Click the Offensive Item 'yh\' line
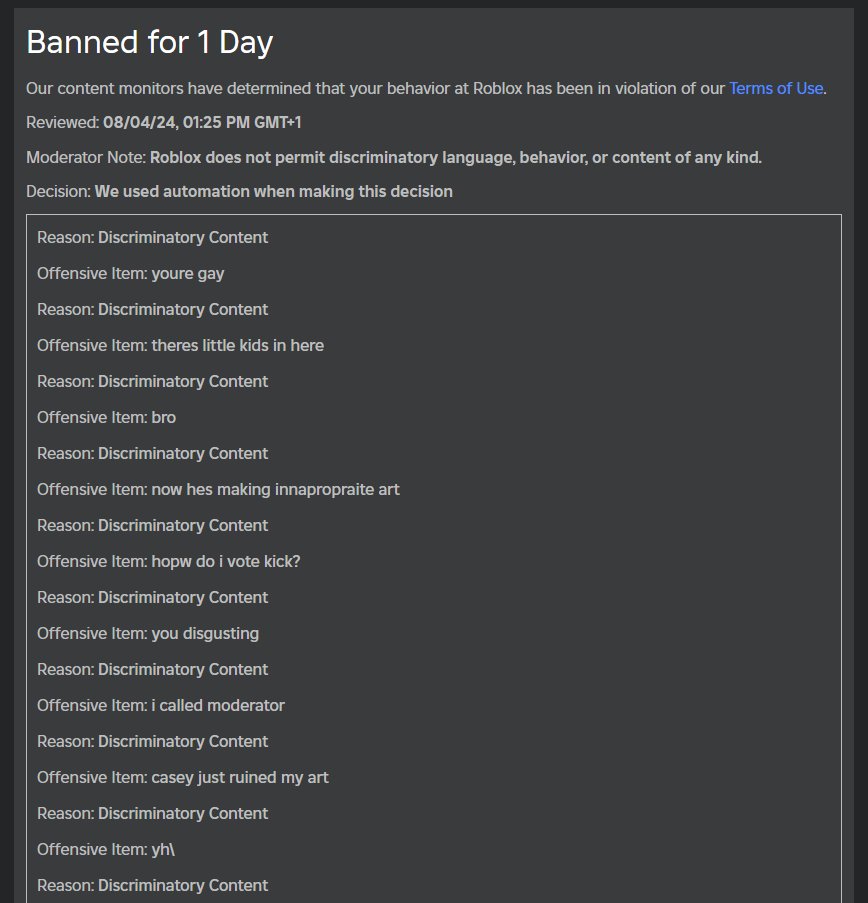Viewport: 868px width, 903px height. tap(106, 849)
